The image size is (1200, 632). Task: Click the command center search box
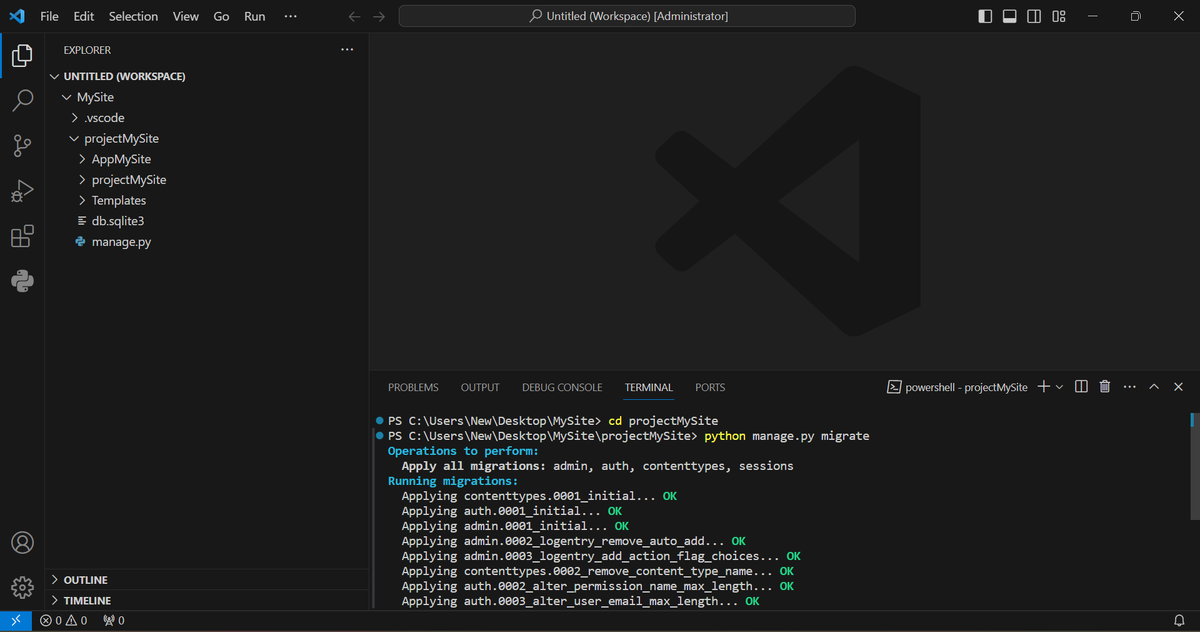pos(627,16)
